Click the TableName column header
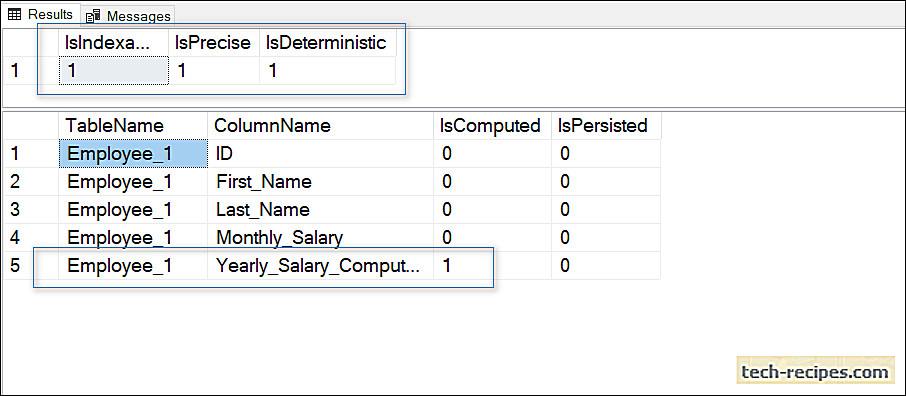The image size is (906, 396). click(x=133, y=125)
